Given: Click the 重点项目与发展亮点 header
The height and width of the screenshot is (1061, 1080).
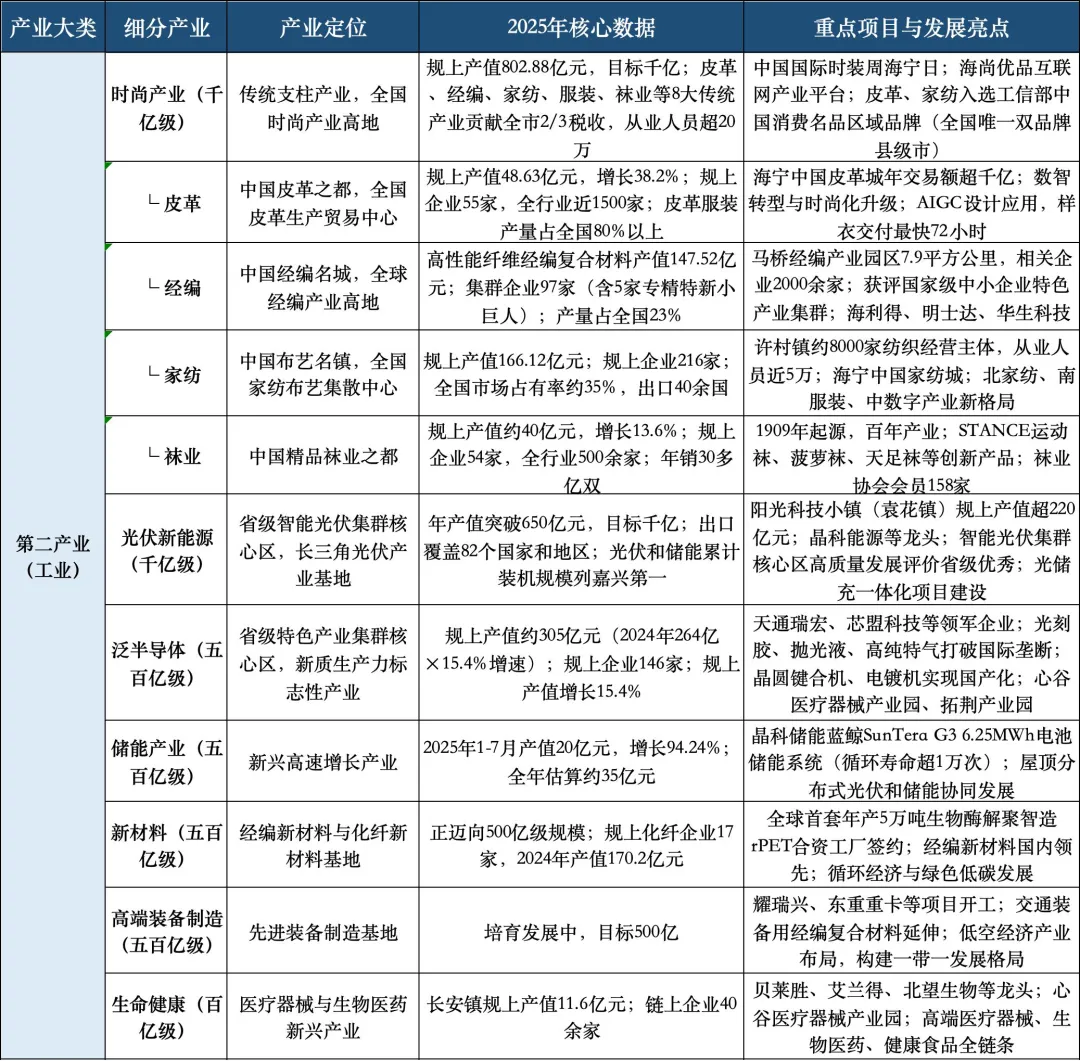Looking at the screenshot, I should [911, 27].
